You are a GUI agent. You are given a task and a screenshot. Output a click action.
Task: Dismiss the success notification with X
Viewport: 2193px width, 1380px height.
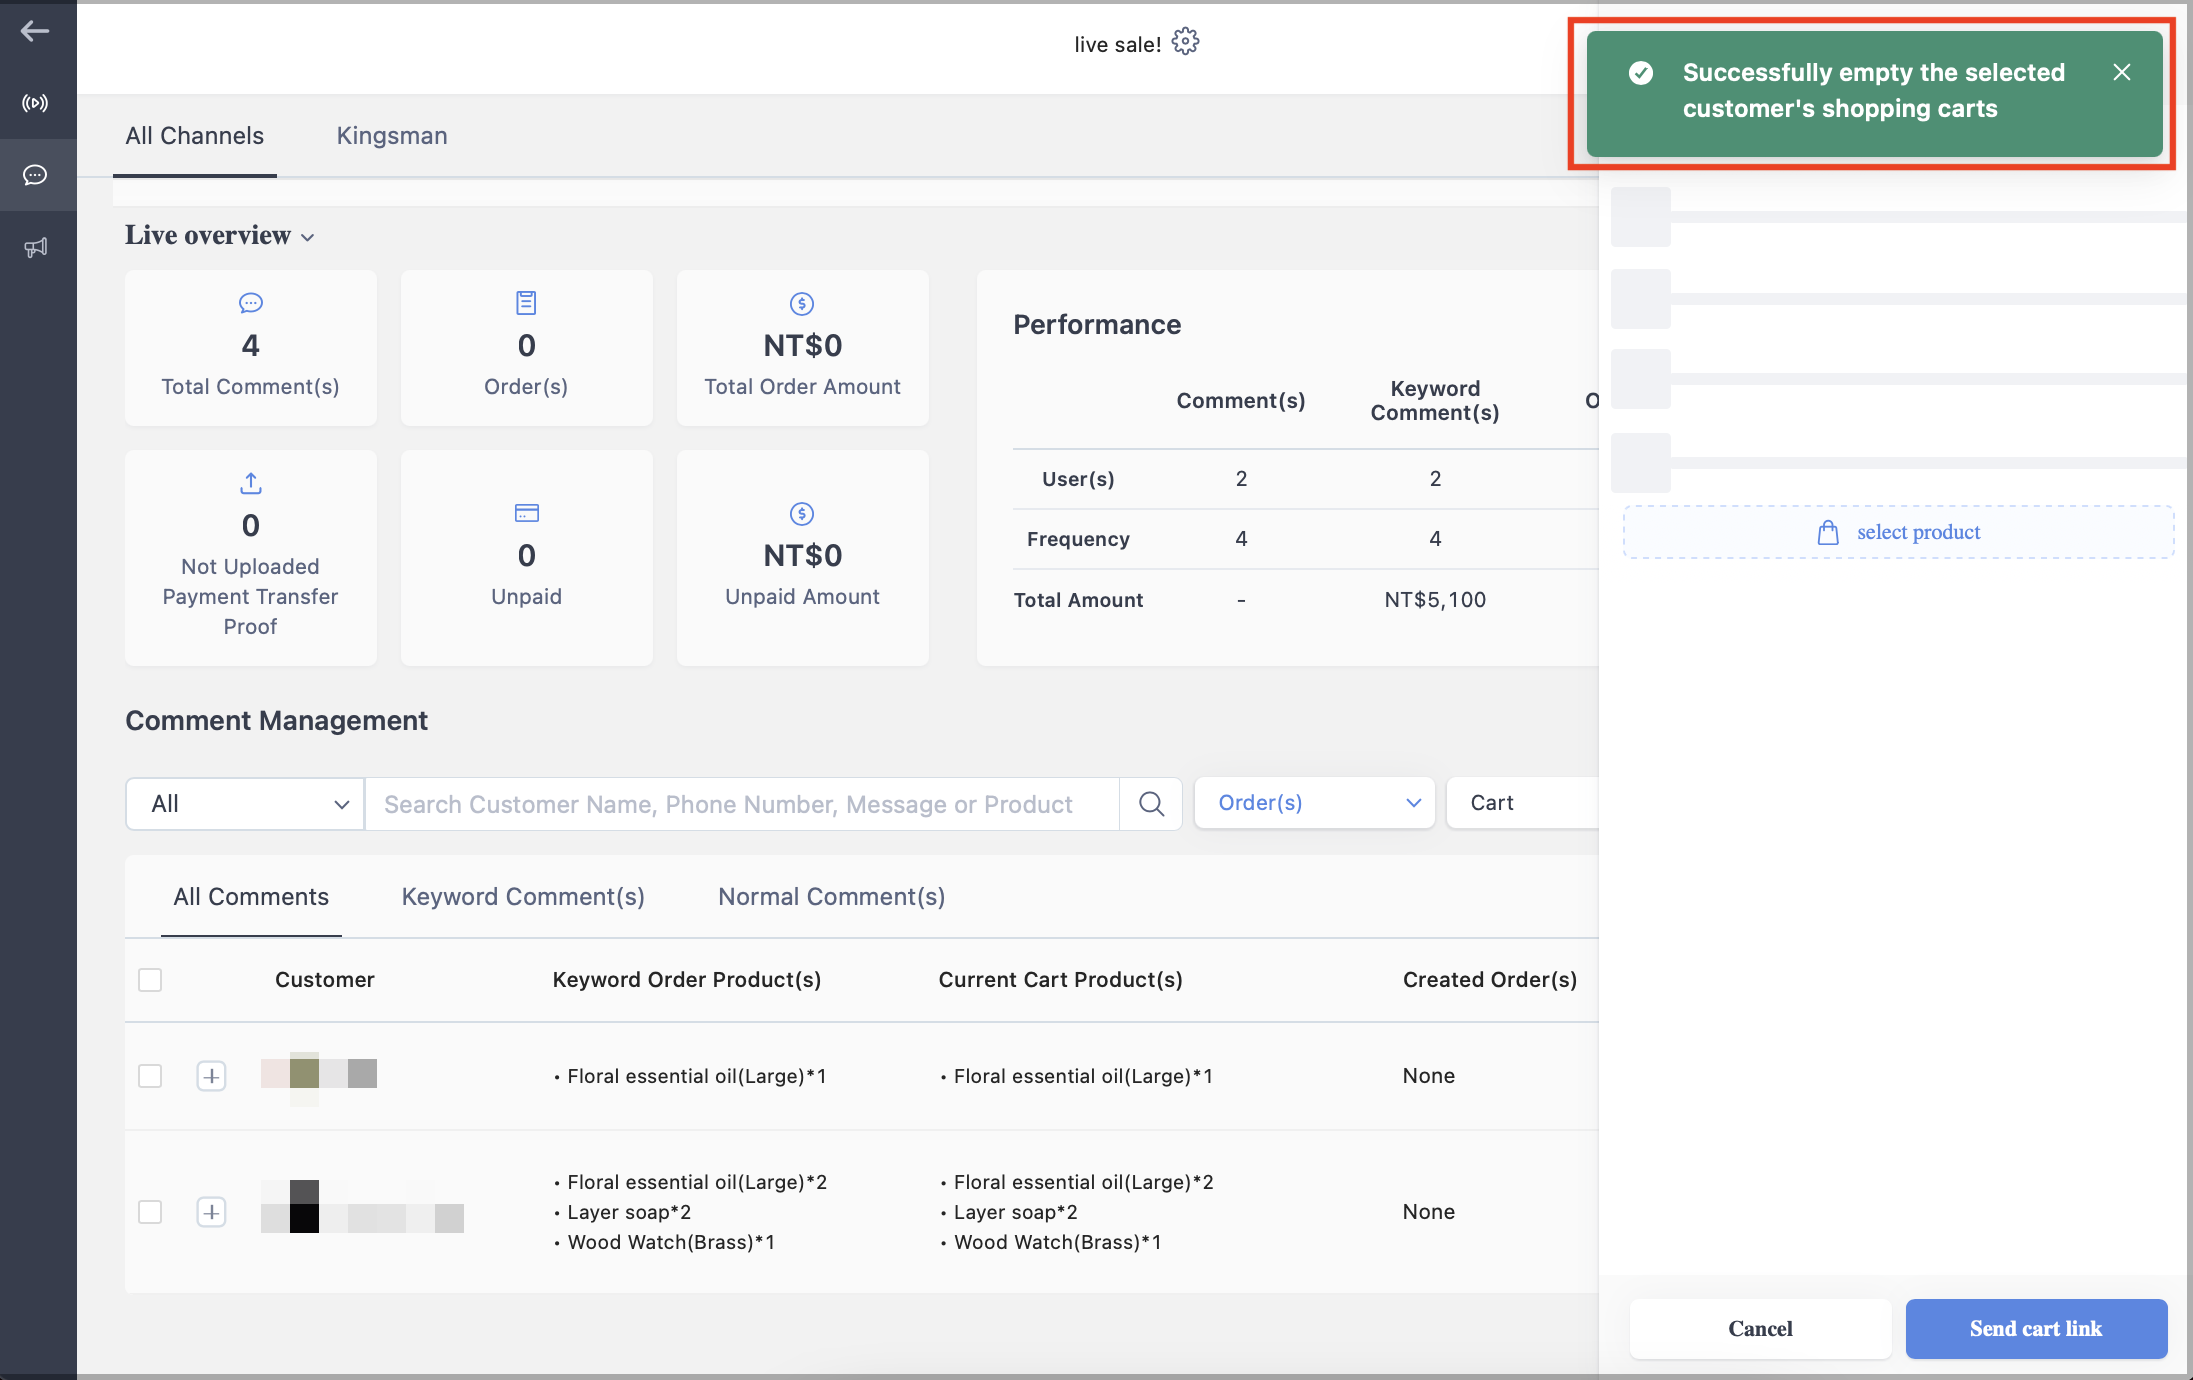click(2122, 72)
